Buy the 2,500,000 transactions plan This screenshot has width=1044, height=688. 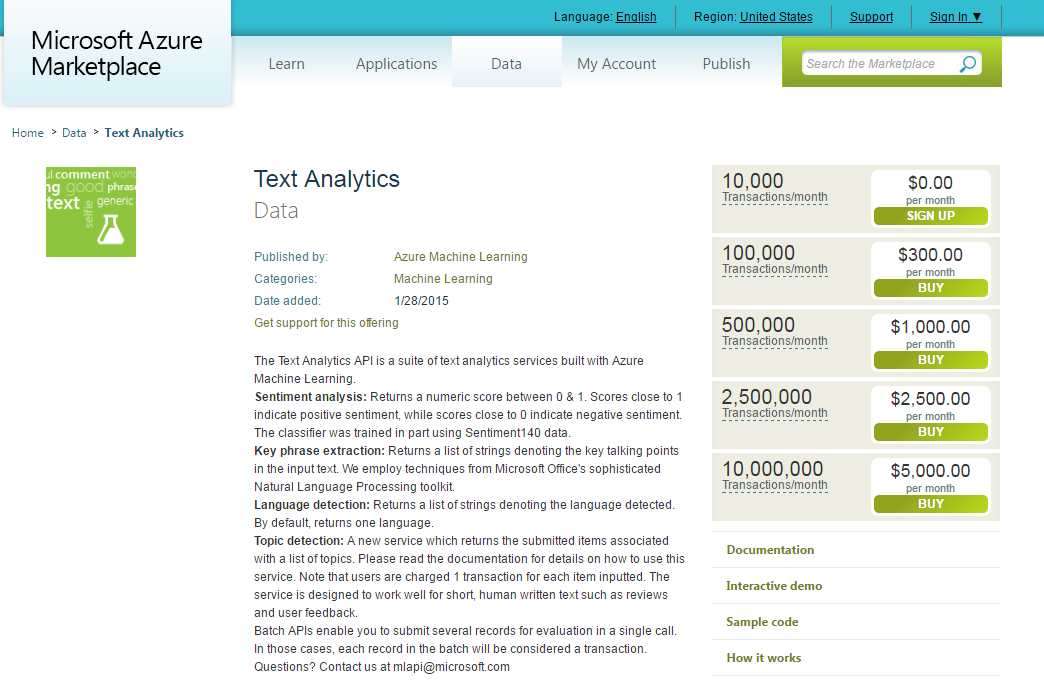pos(930,431)
